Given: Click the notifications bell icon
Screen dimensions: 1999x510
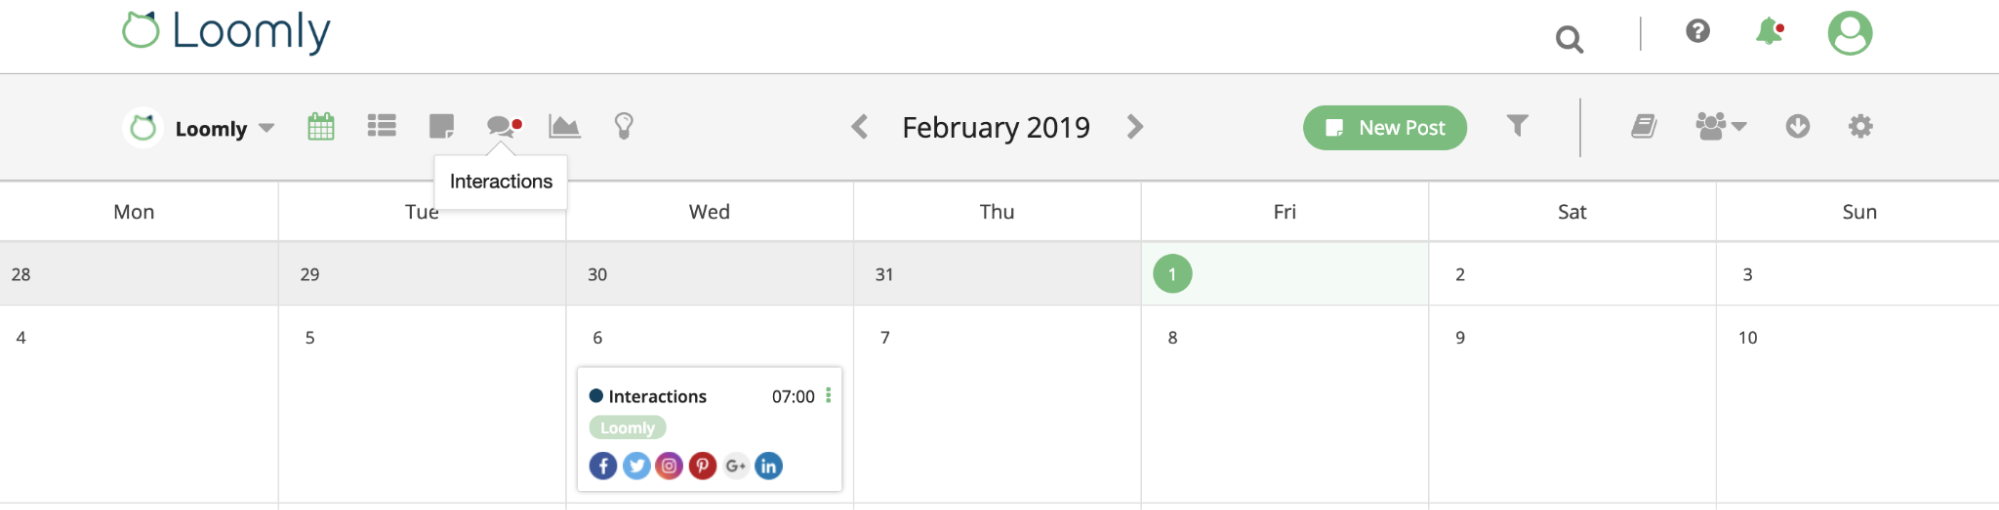Looking at the screenshot, I should click(1770, 32).
